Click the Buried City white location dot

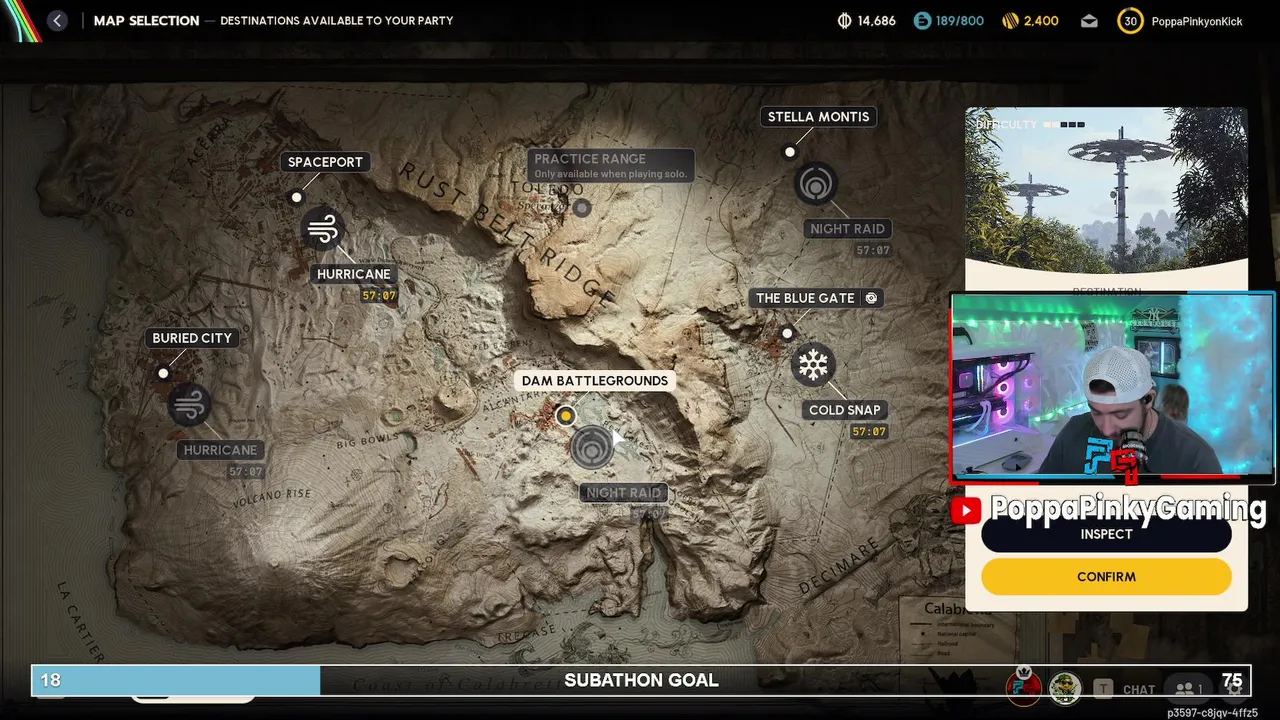(x=163, y=373)
